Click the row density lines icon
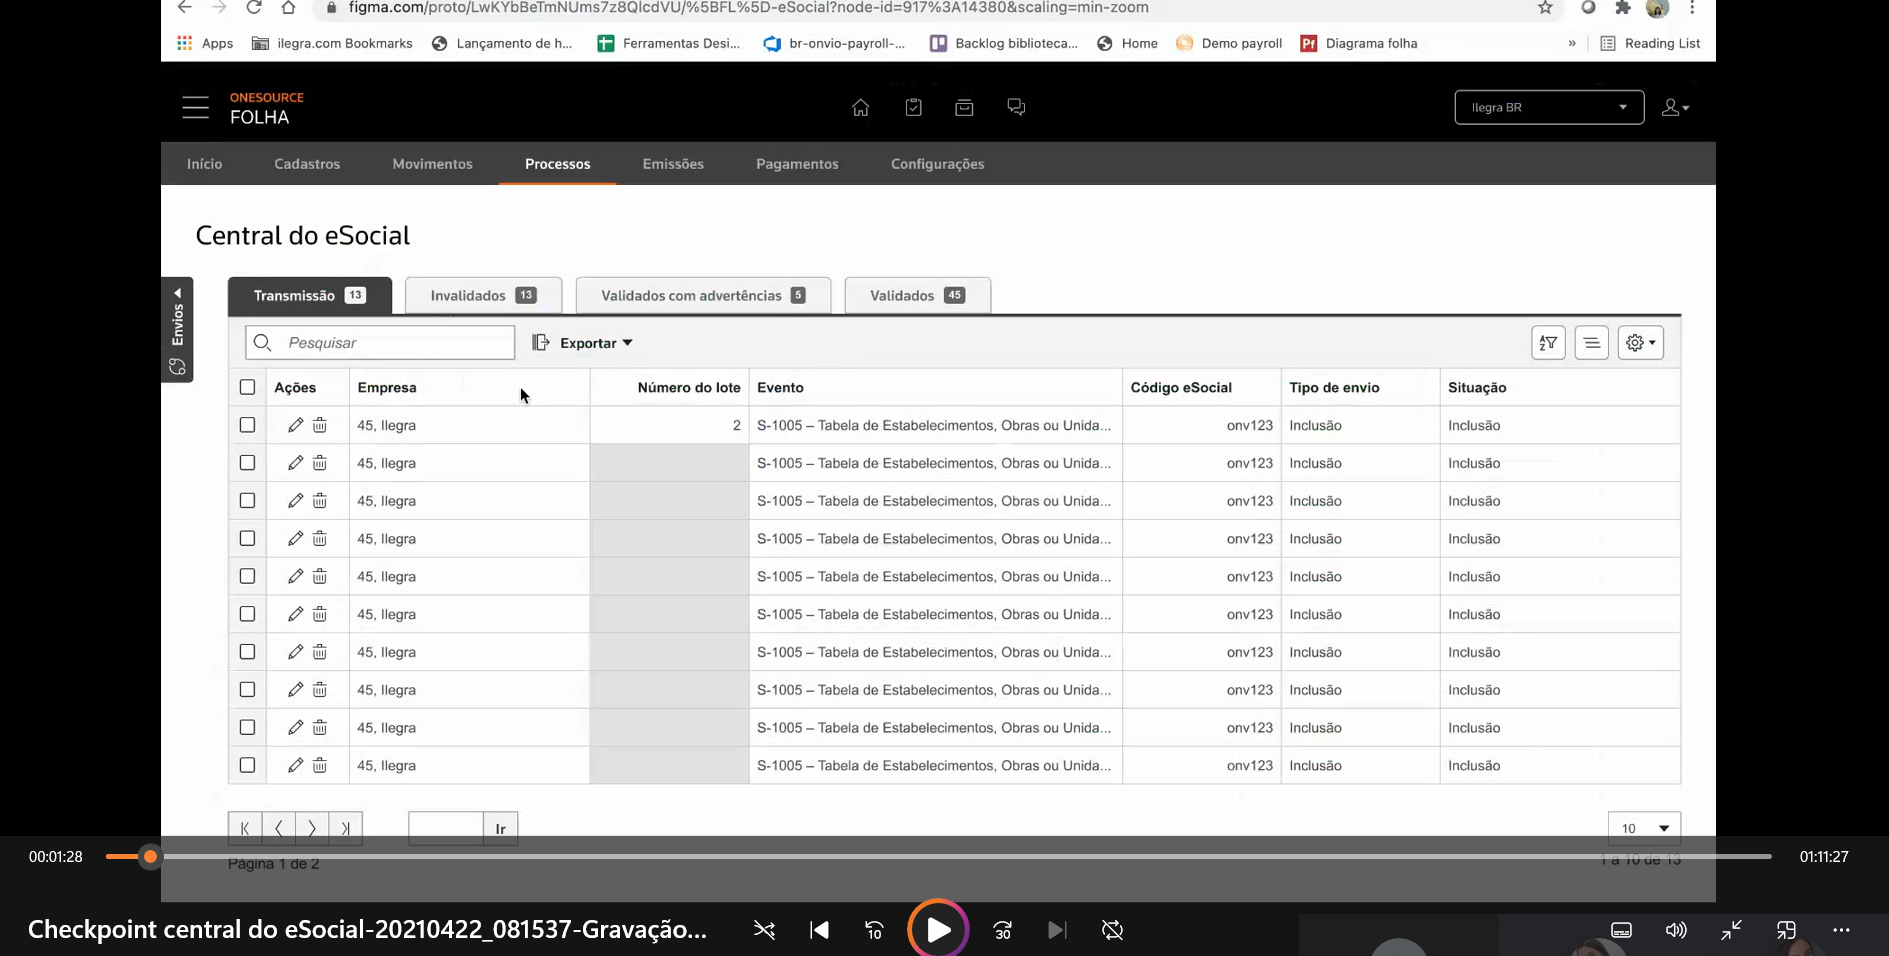 tap(1591, 343)
